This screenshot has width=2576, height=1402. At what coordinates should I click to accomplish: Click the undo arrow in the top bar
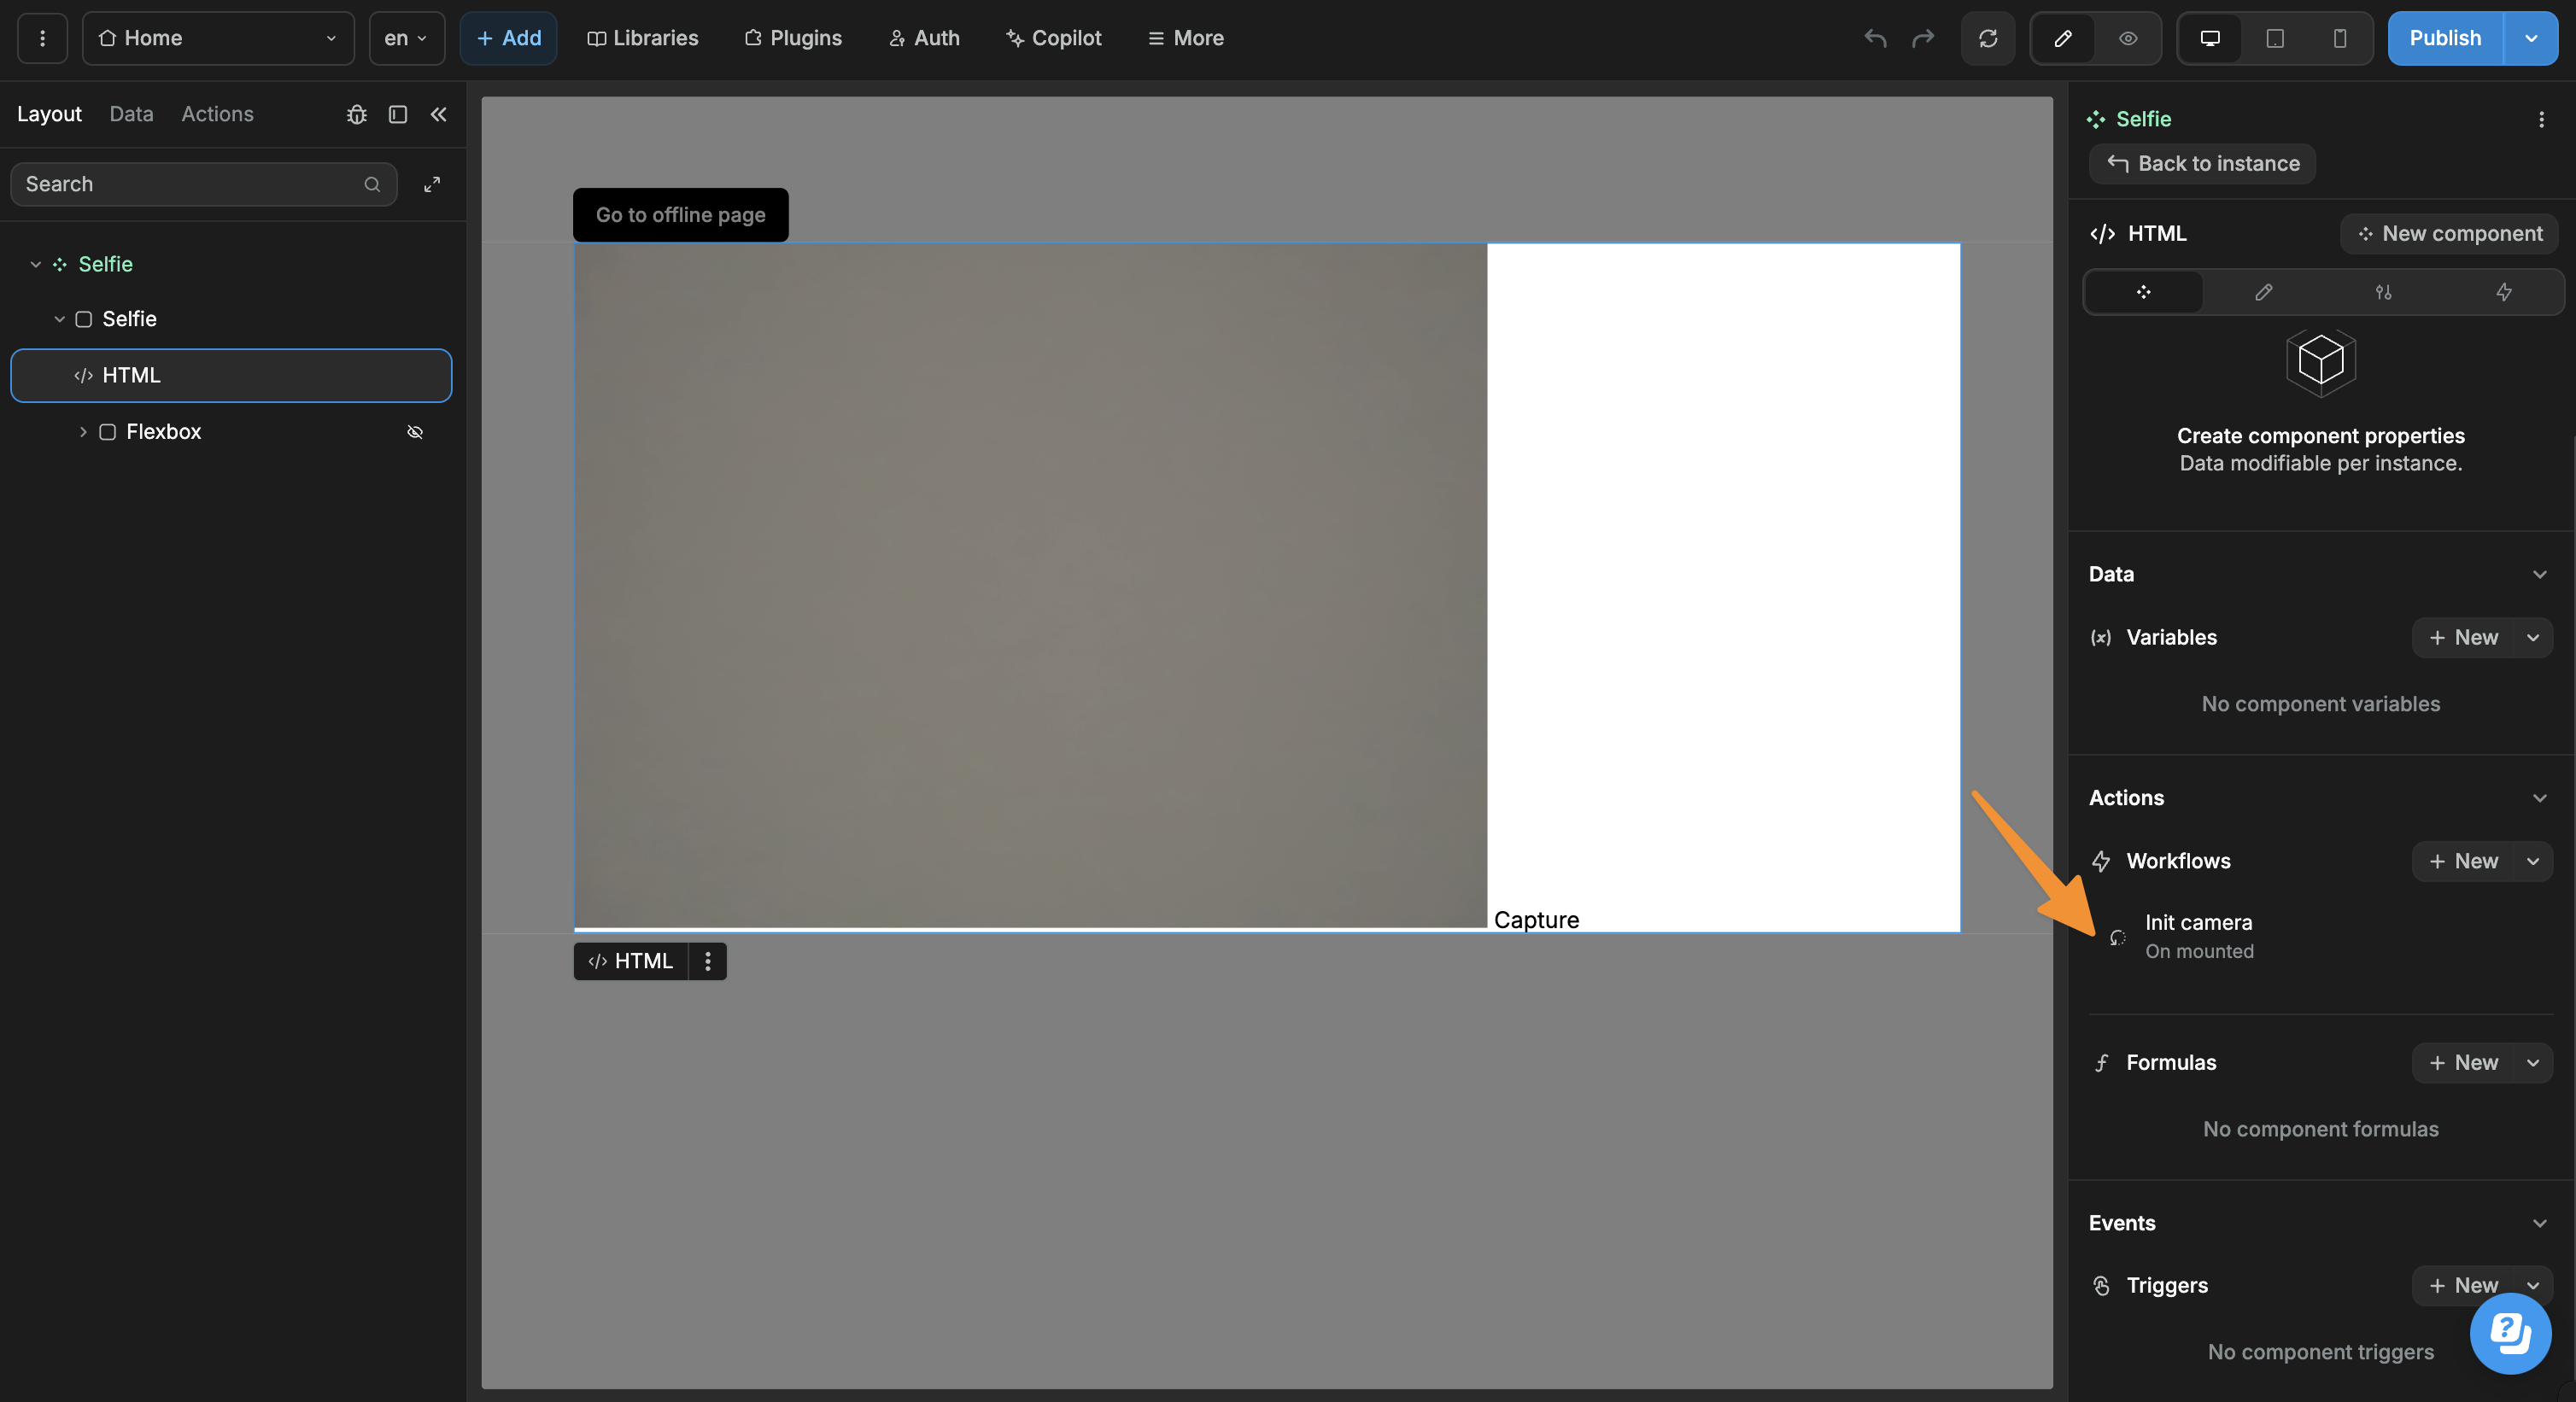click(1875, 38)
